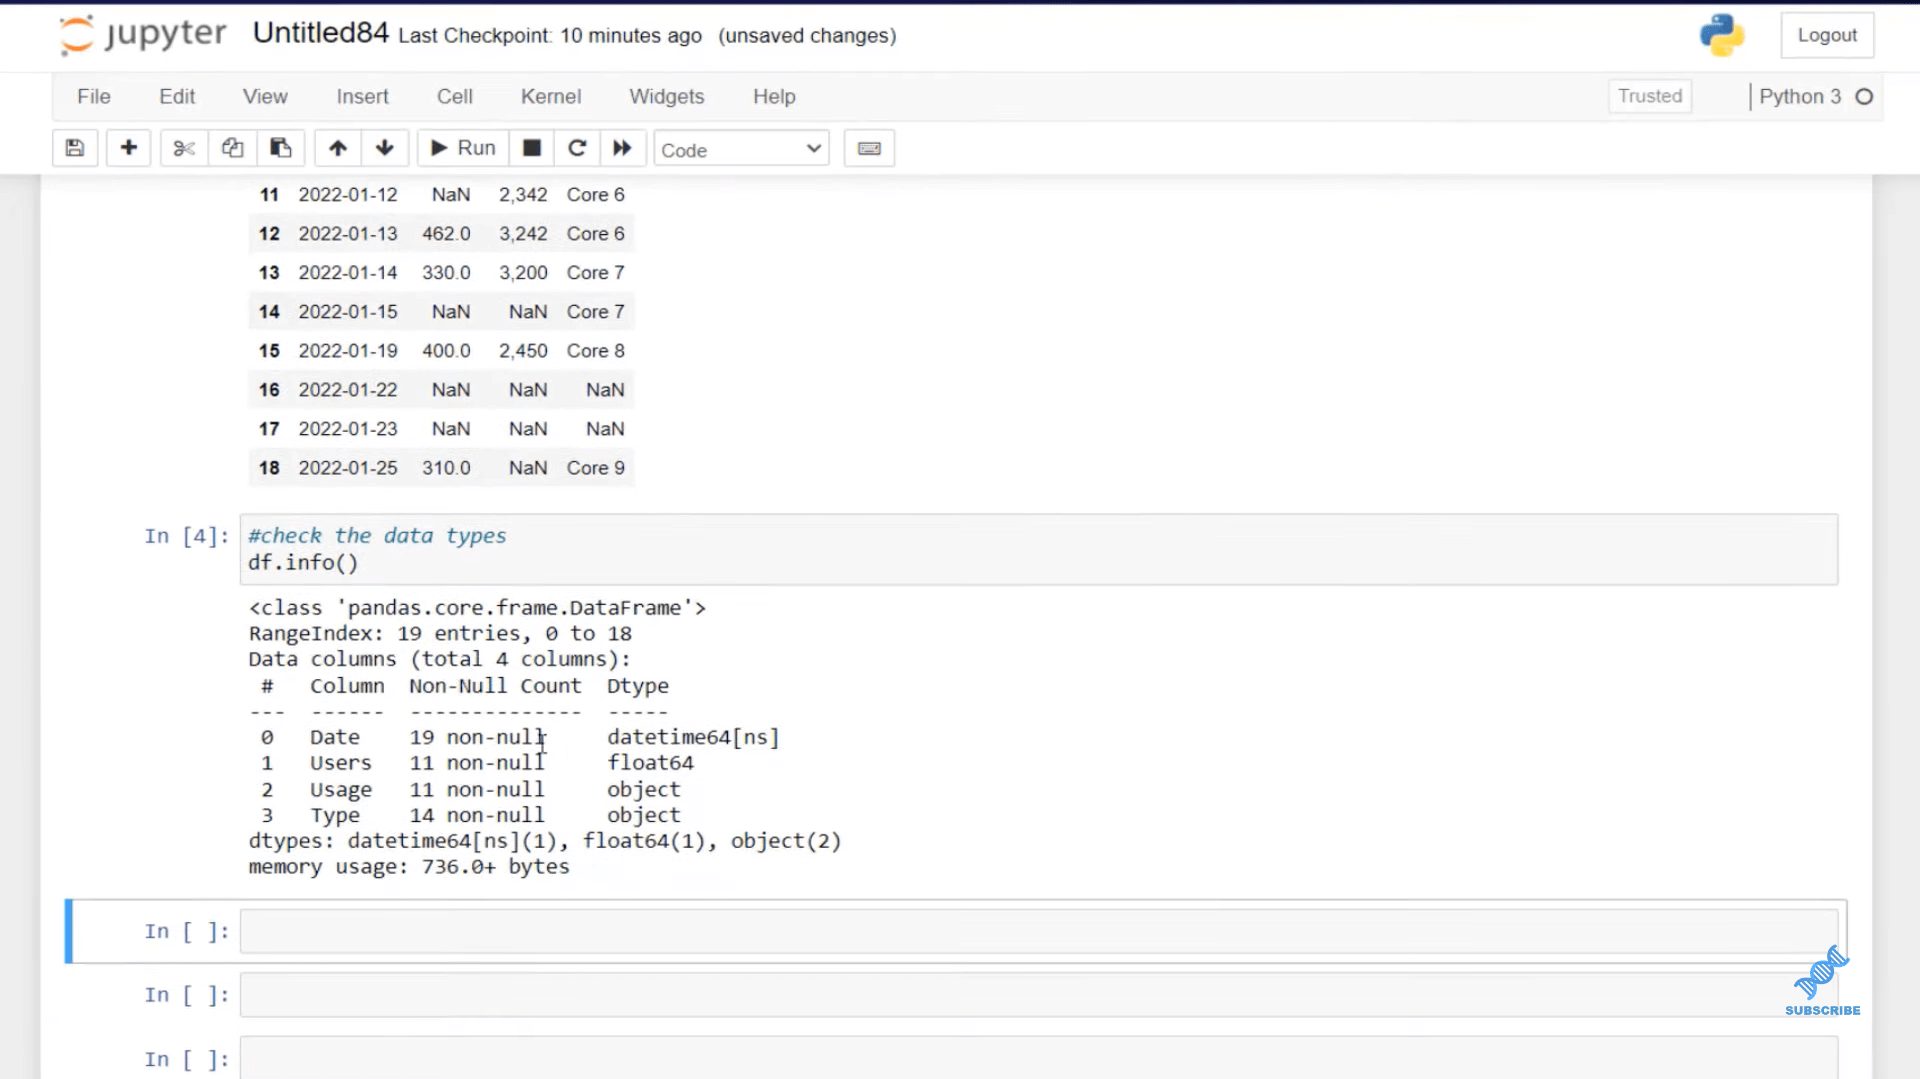Click the Core 9 cell in row 18
1920x1079 pixels.
595,468
